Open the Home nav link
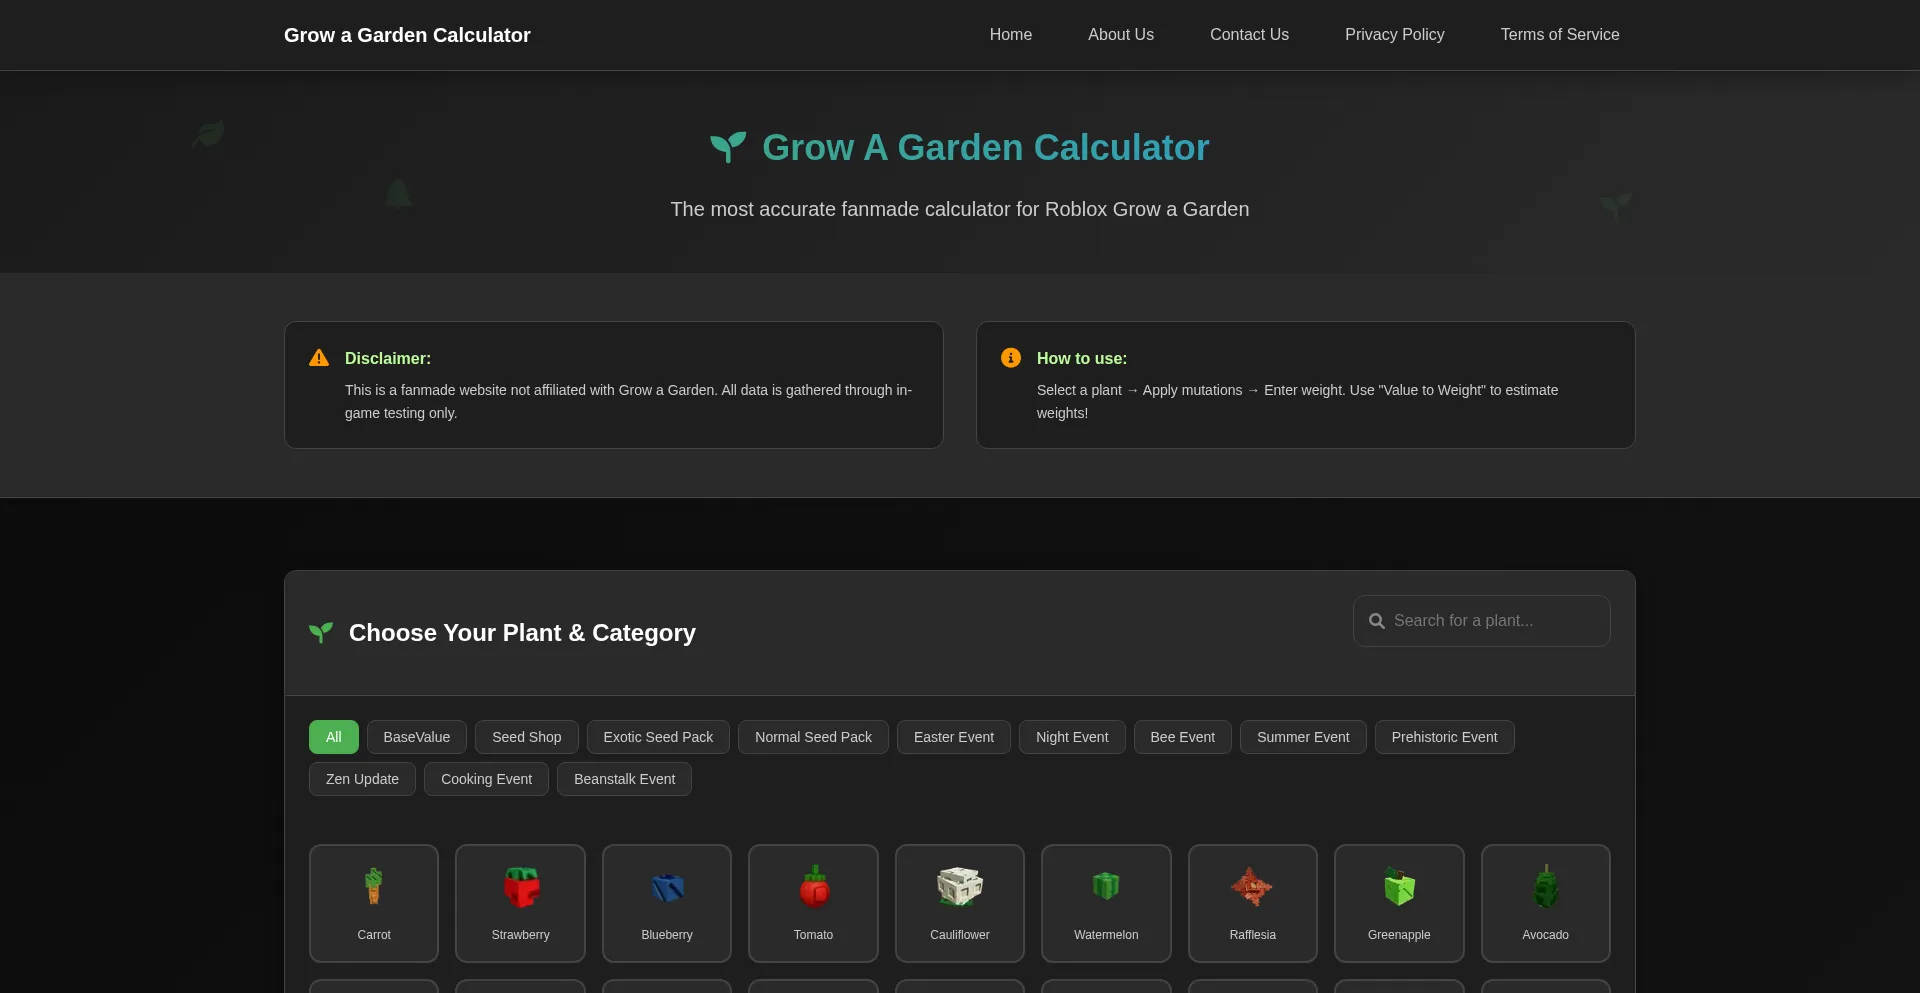 [1011, 35]
